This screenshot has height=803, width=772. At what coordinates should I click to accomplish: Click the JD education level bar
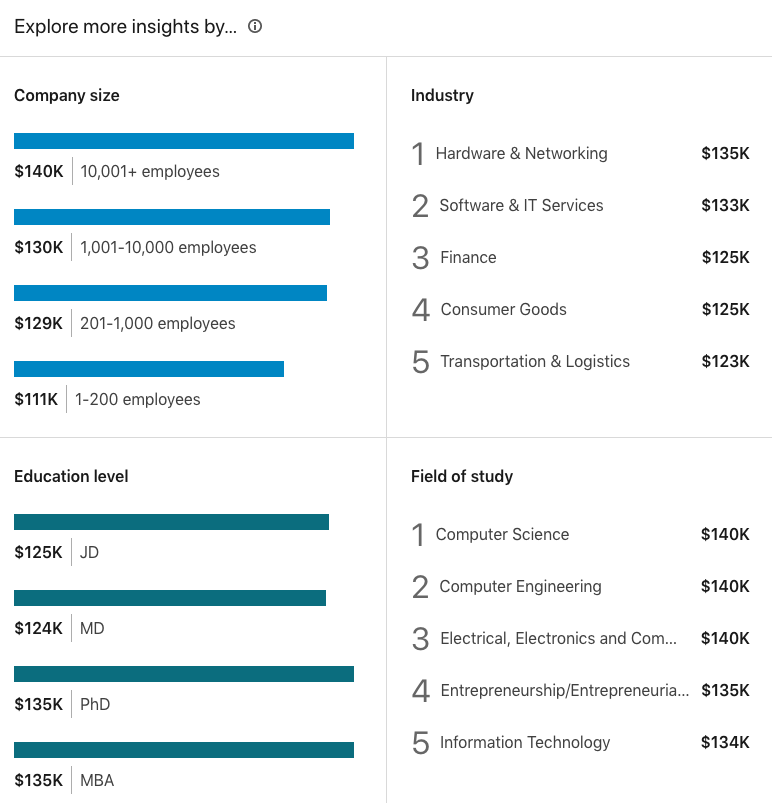click(x=171, y=521)
